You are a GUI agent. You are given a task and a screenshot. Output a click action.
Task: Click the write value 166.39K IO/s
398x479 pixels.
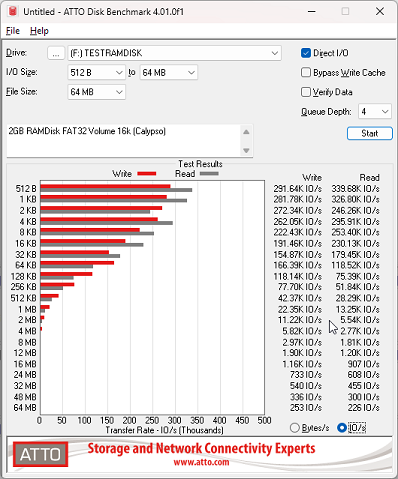click(297, 265)
